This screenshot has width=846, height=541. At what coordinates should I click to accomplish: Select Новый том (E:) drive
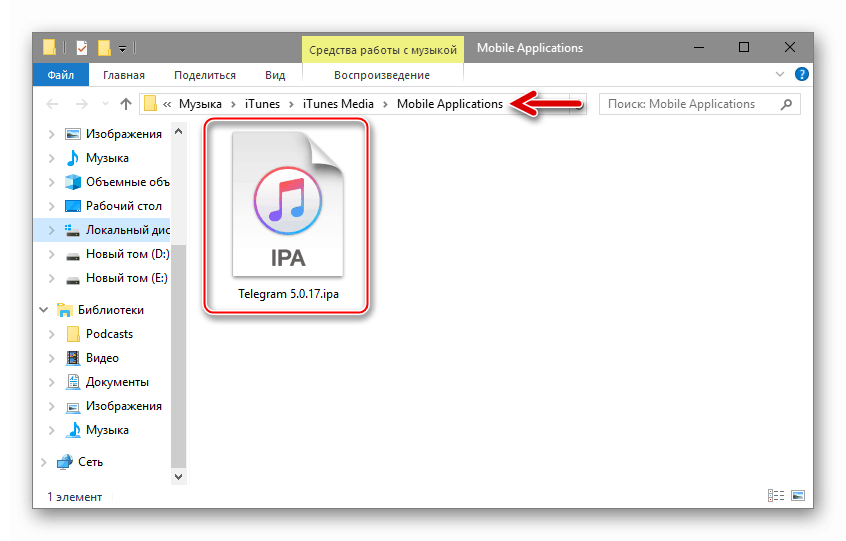point(127,278)
